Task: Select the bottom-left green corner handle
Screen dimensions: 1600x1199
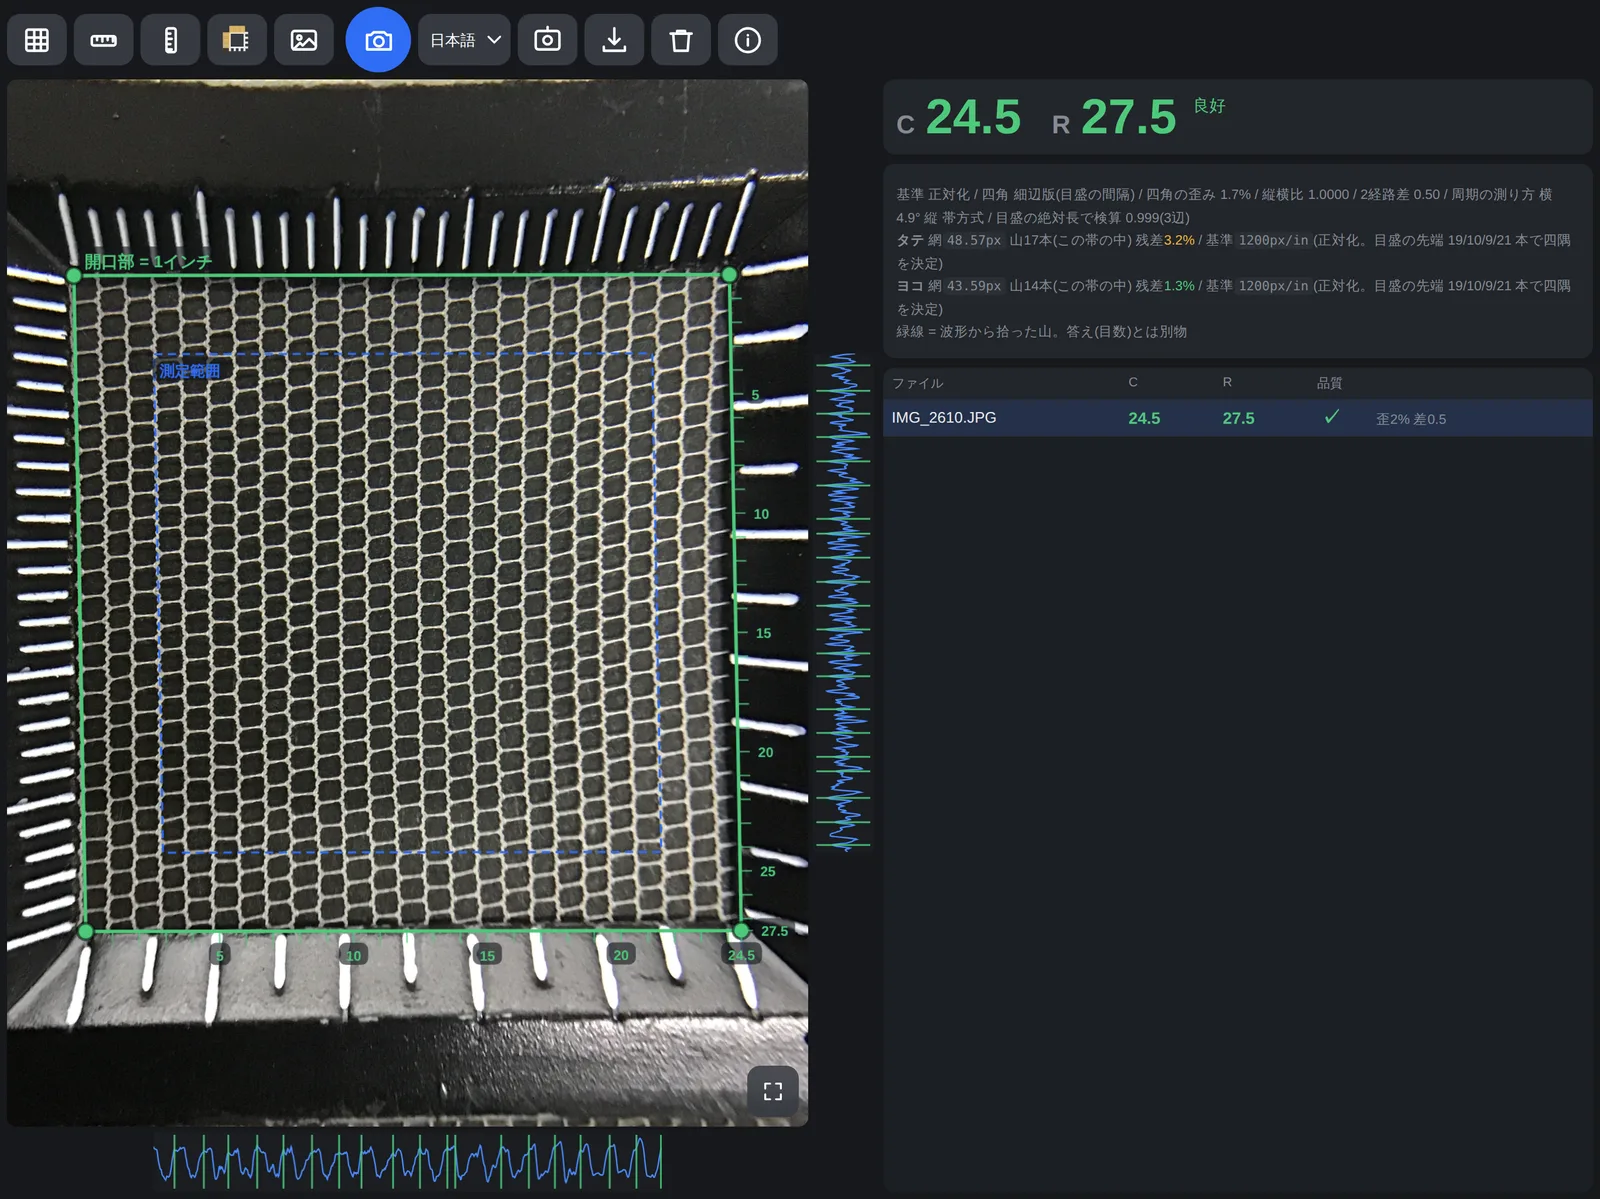Action: coord(86,932)
